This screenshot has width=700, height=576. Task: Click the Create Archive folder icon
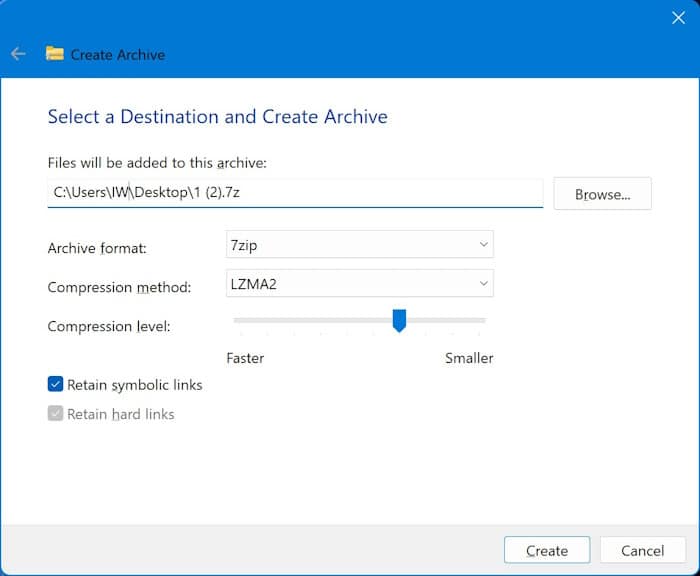tap(54, 54)
